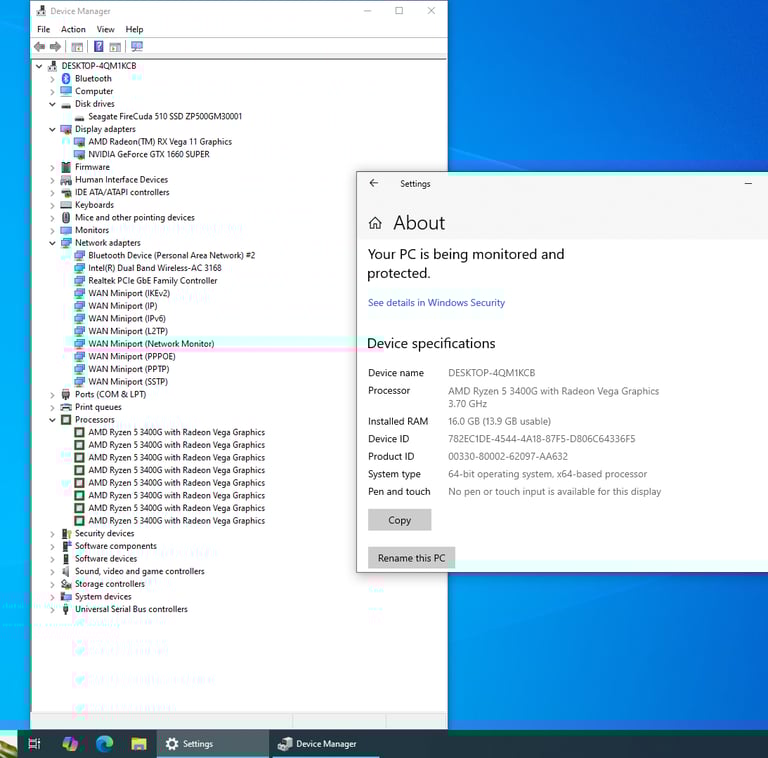Open the Action menu

click(x=73, y=29)
